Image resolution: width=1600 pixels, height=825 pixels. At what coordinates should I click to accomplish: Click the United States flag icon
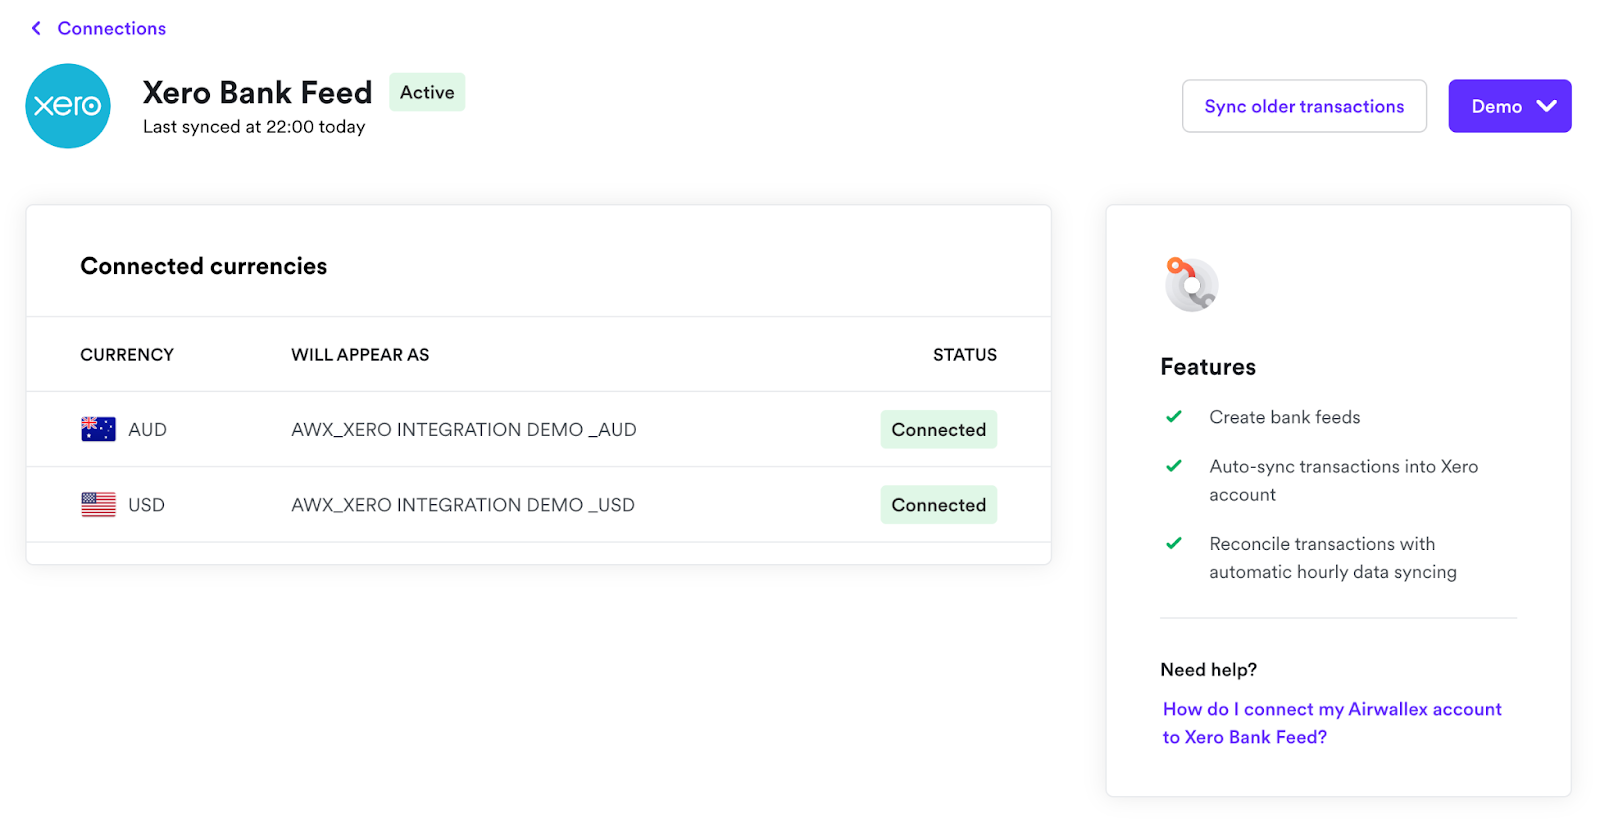[98, 505]
